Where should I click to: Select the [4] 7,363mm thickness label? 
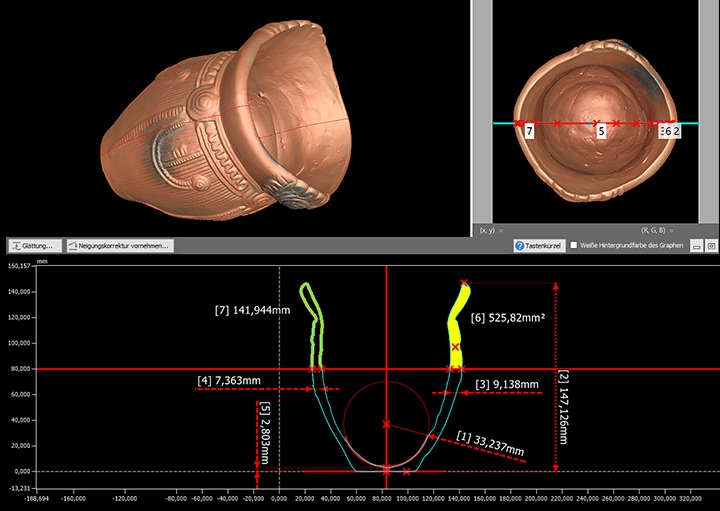coord(229,380)
